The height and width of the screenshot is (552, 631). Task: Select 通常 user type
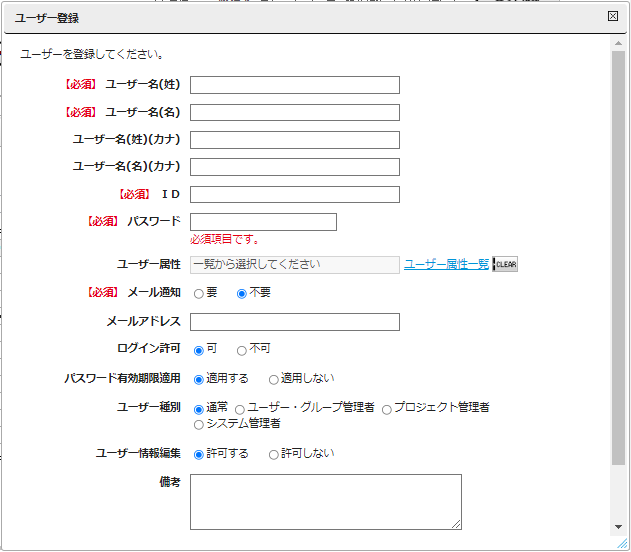pos(198,410)
